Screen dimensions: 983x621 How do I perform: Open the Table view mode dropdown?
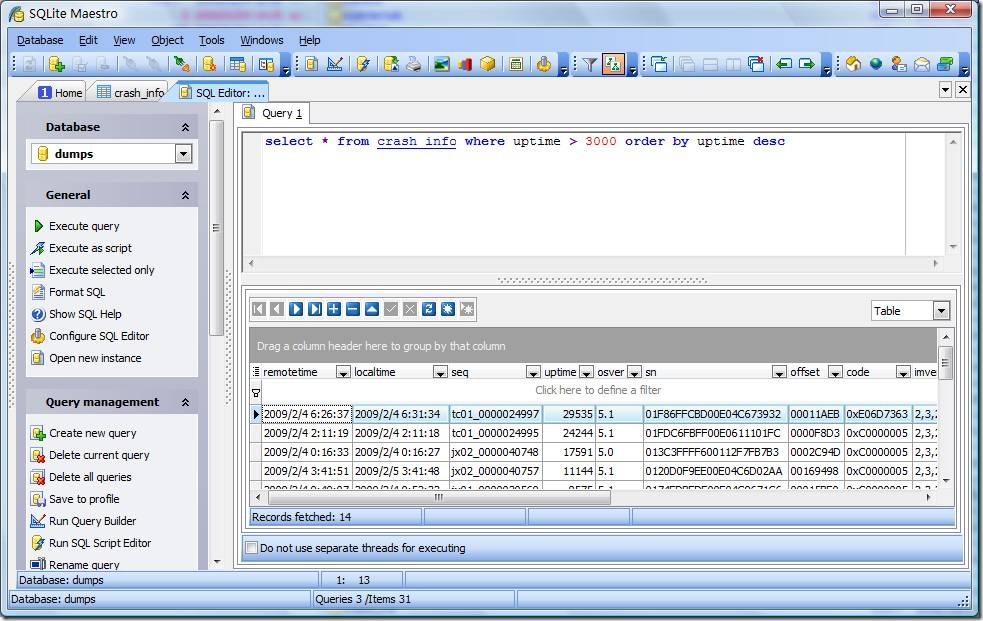(941, 311)
